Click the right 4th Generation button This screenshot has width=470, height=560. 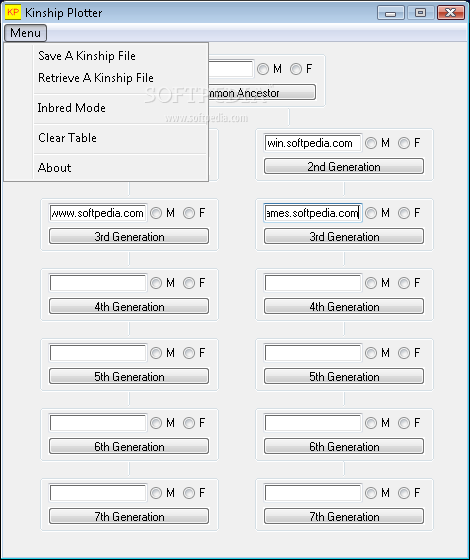pyautogui.click(x=344, y=306)
